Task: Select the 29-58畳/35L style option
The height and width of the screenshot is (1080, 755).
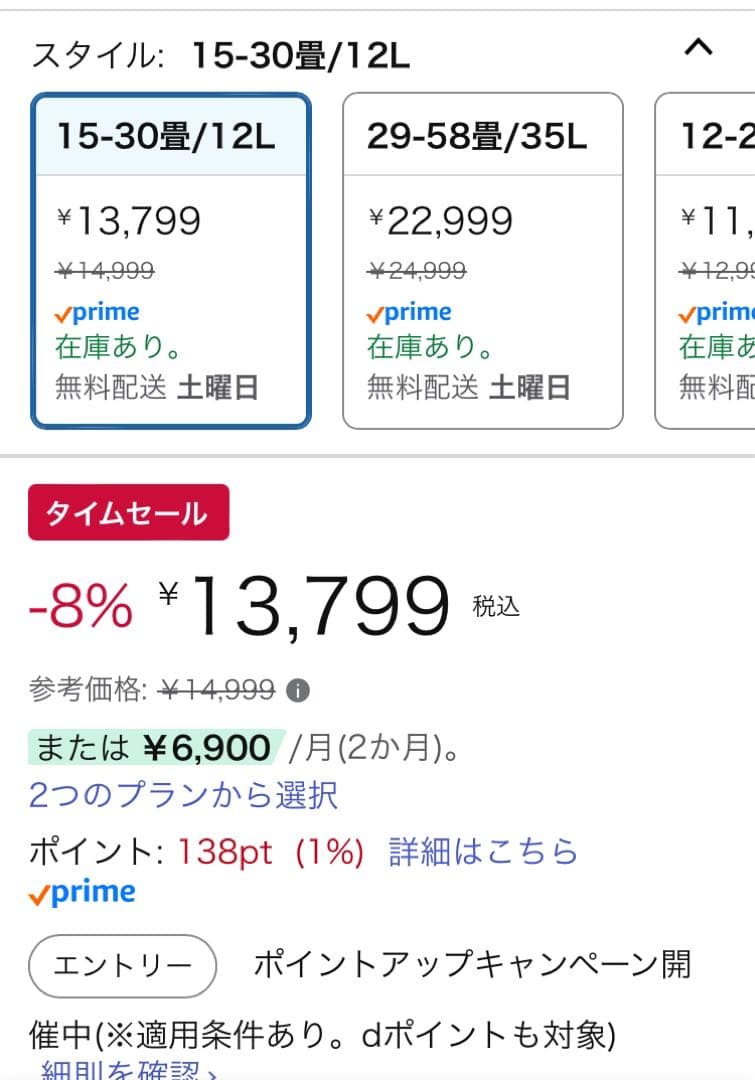Action: pyautogui.click(x=483, y=260)
